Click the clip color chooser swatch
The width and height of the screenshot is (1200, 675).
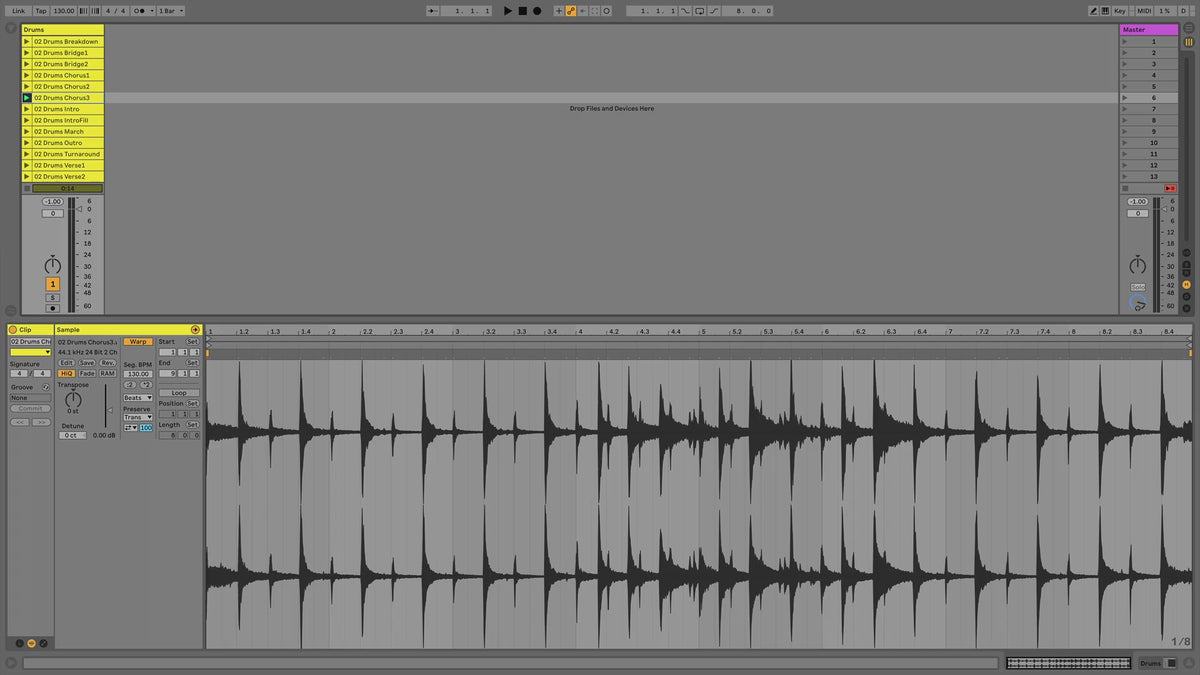tap(30, 352)
